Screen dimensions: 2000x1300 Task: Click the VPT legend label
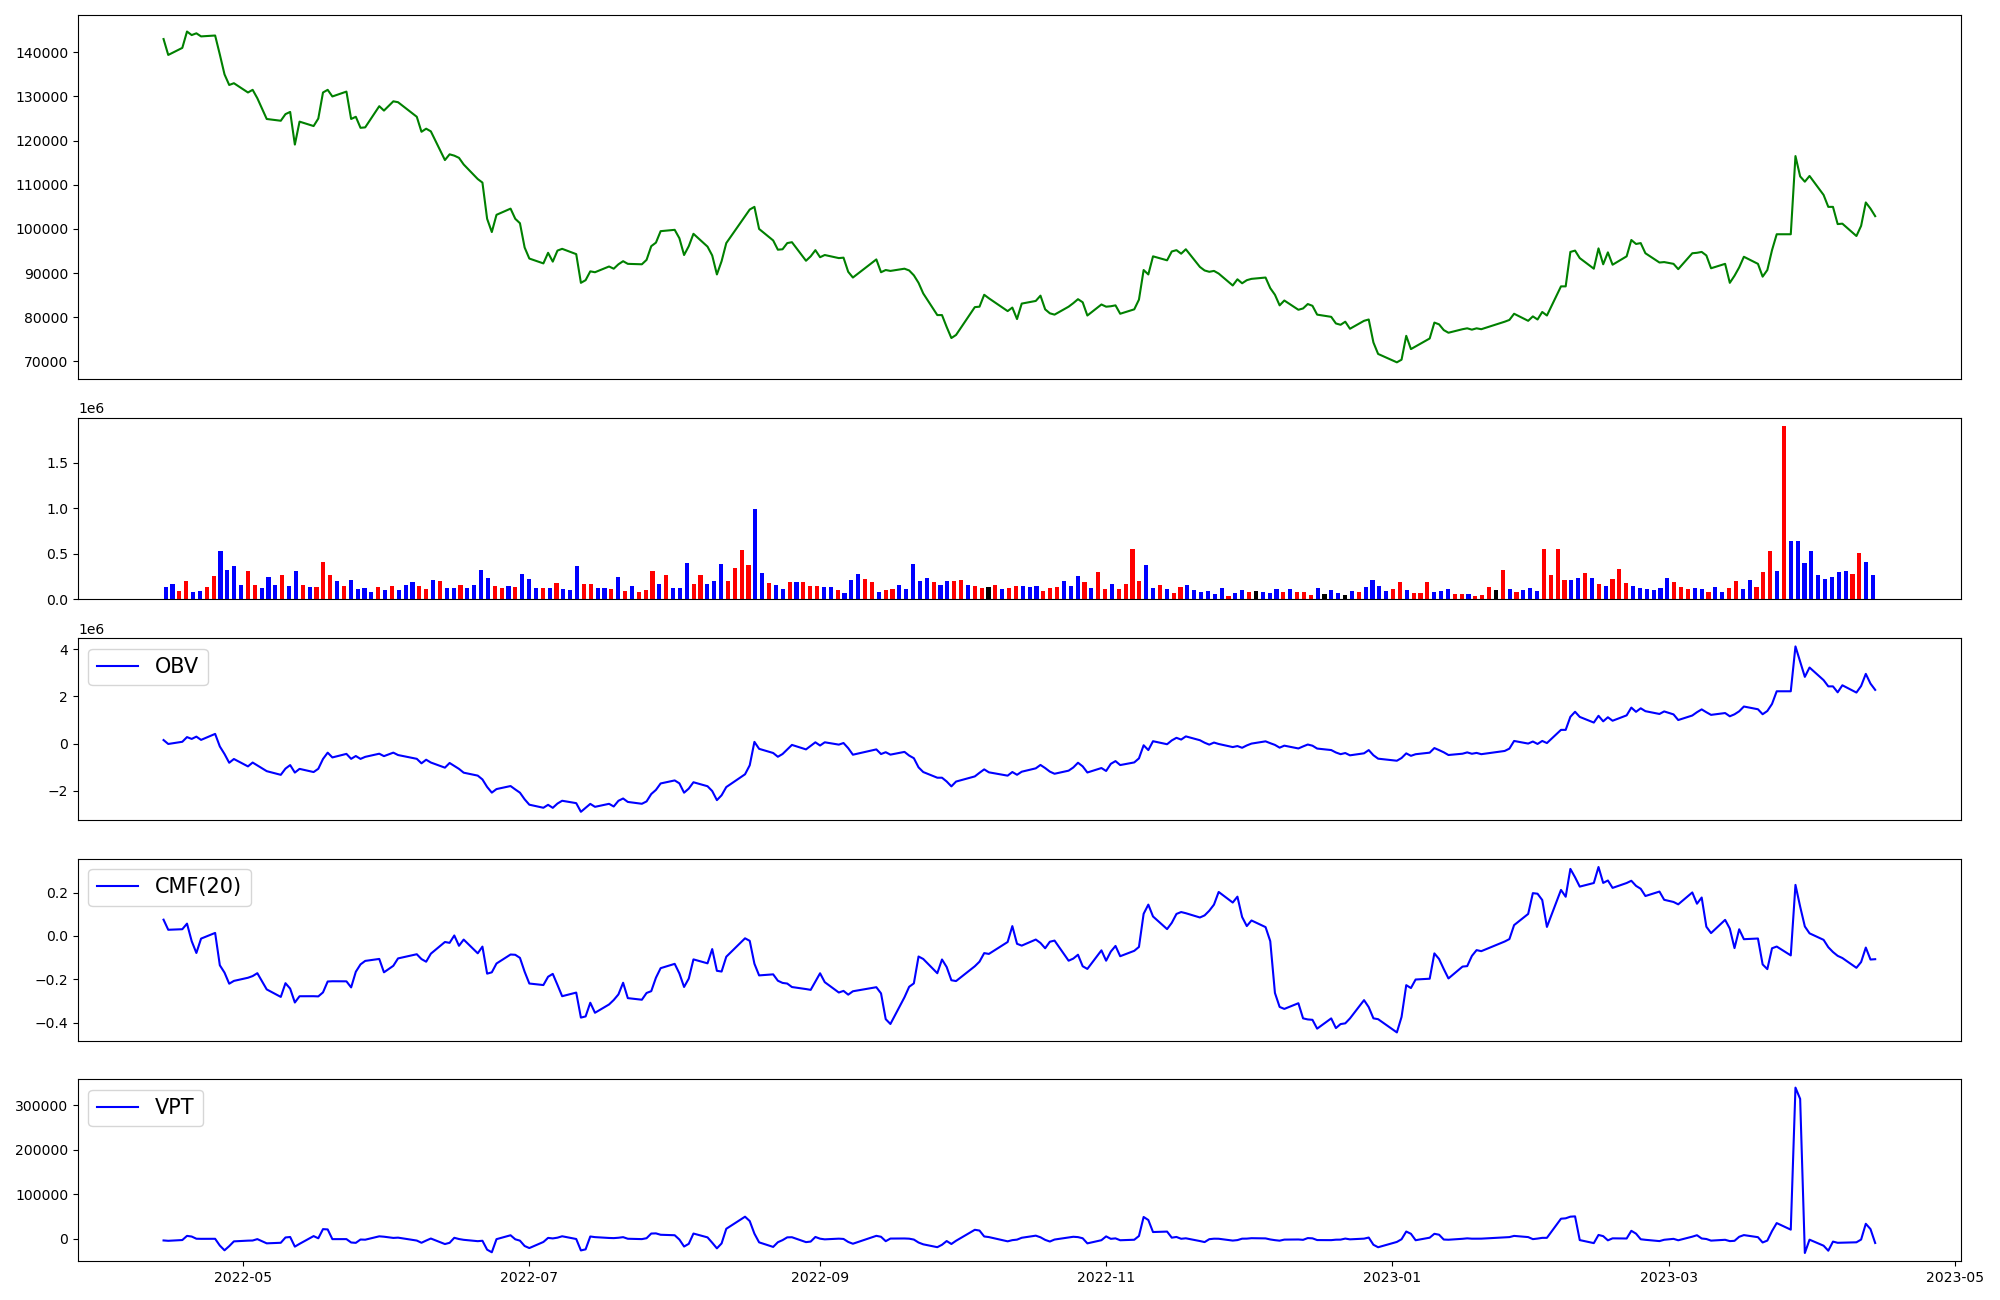tap(174, 1107)
